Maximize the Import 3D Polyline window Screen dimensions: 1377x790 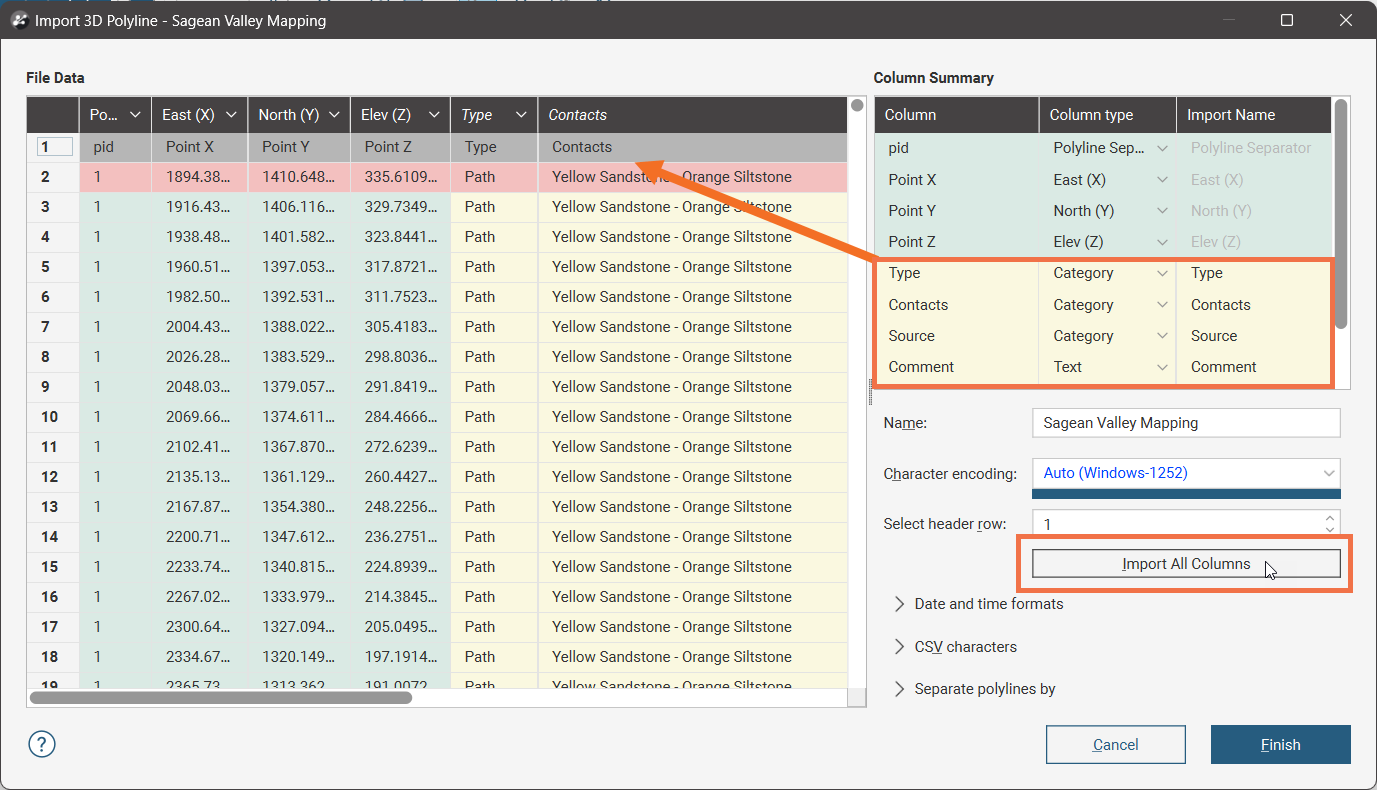pos(1287,20)
